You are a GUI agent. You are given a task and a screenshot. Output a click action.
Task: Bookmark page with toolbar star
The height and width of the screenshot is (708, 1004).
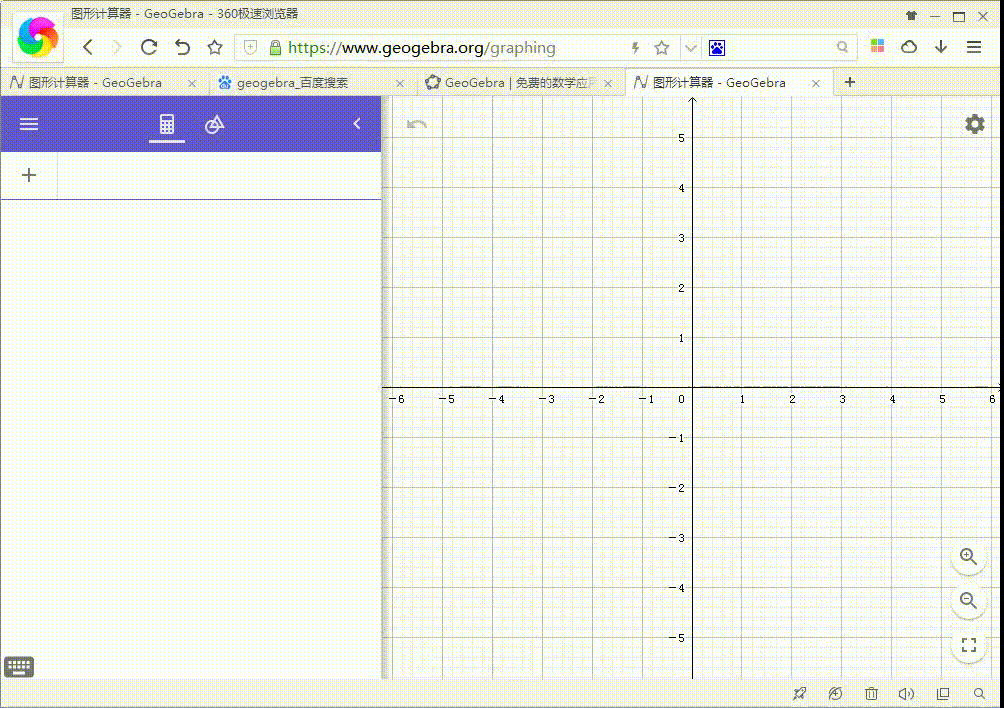coord(215,47)
